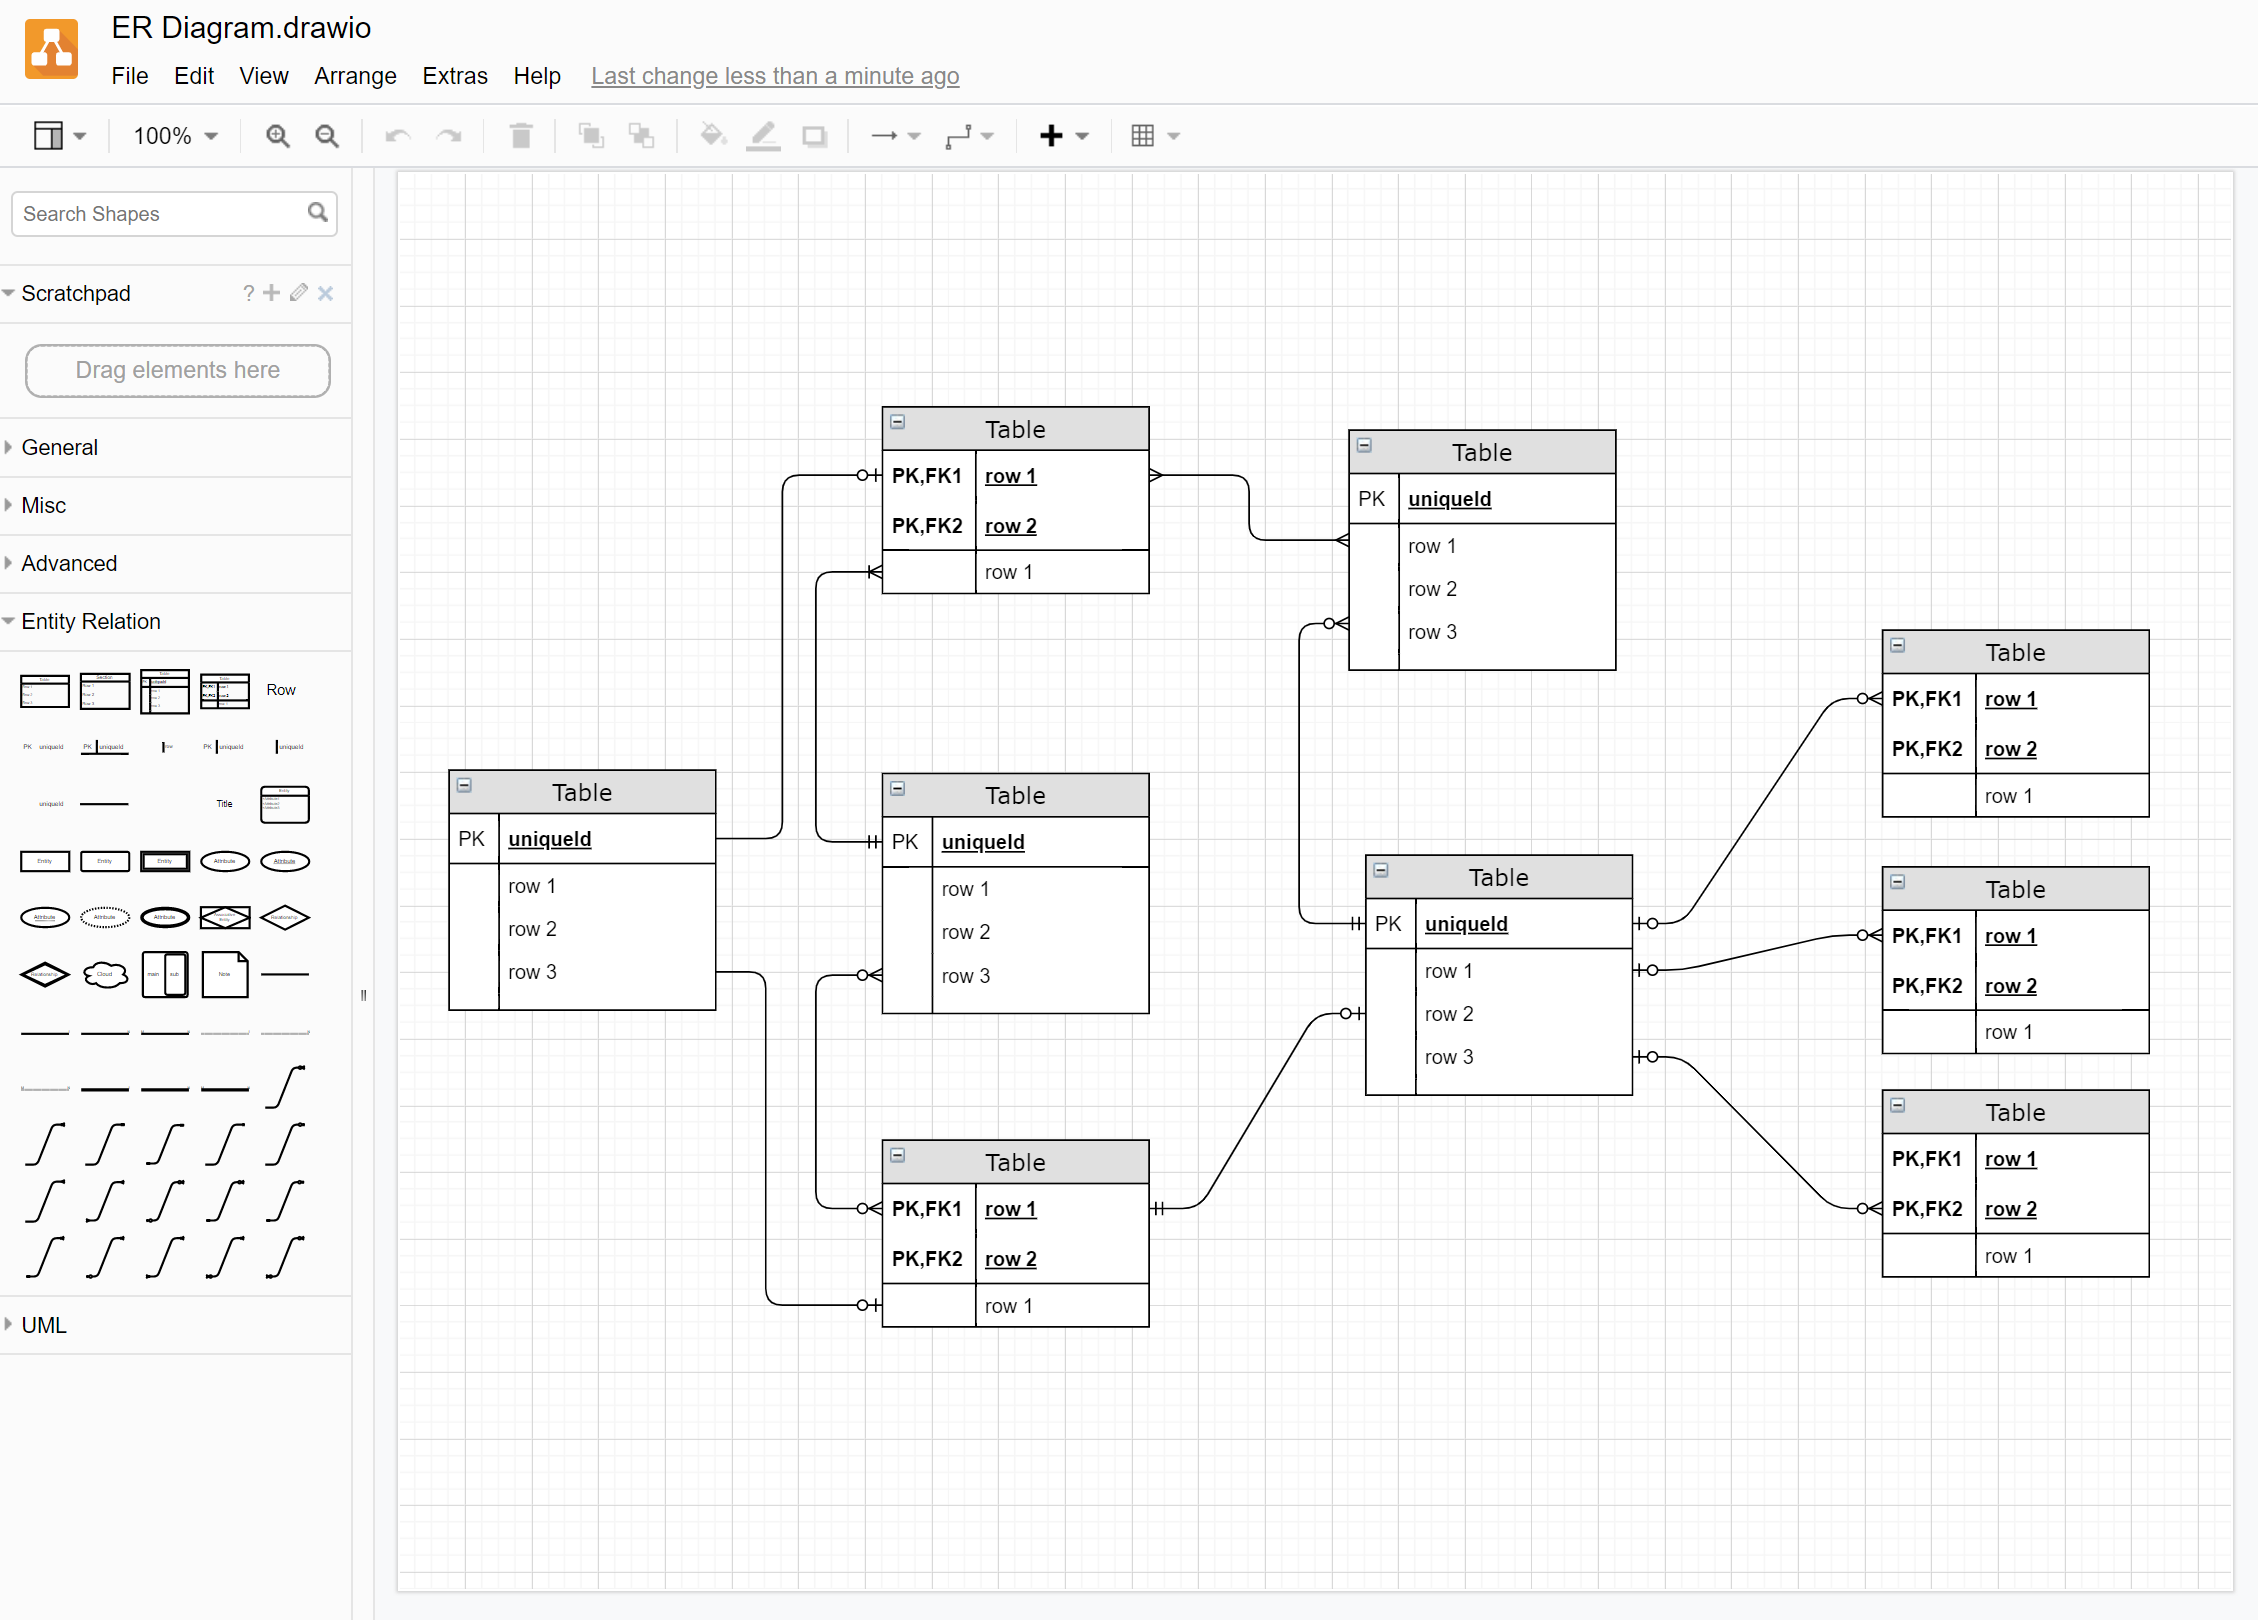The width and height of the screenshot is (2258, 1620).
Task: Open the Fill Color tool
Action: pos(713,136)
